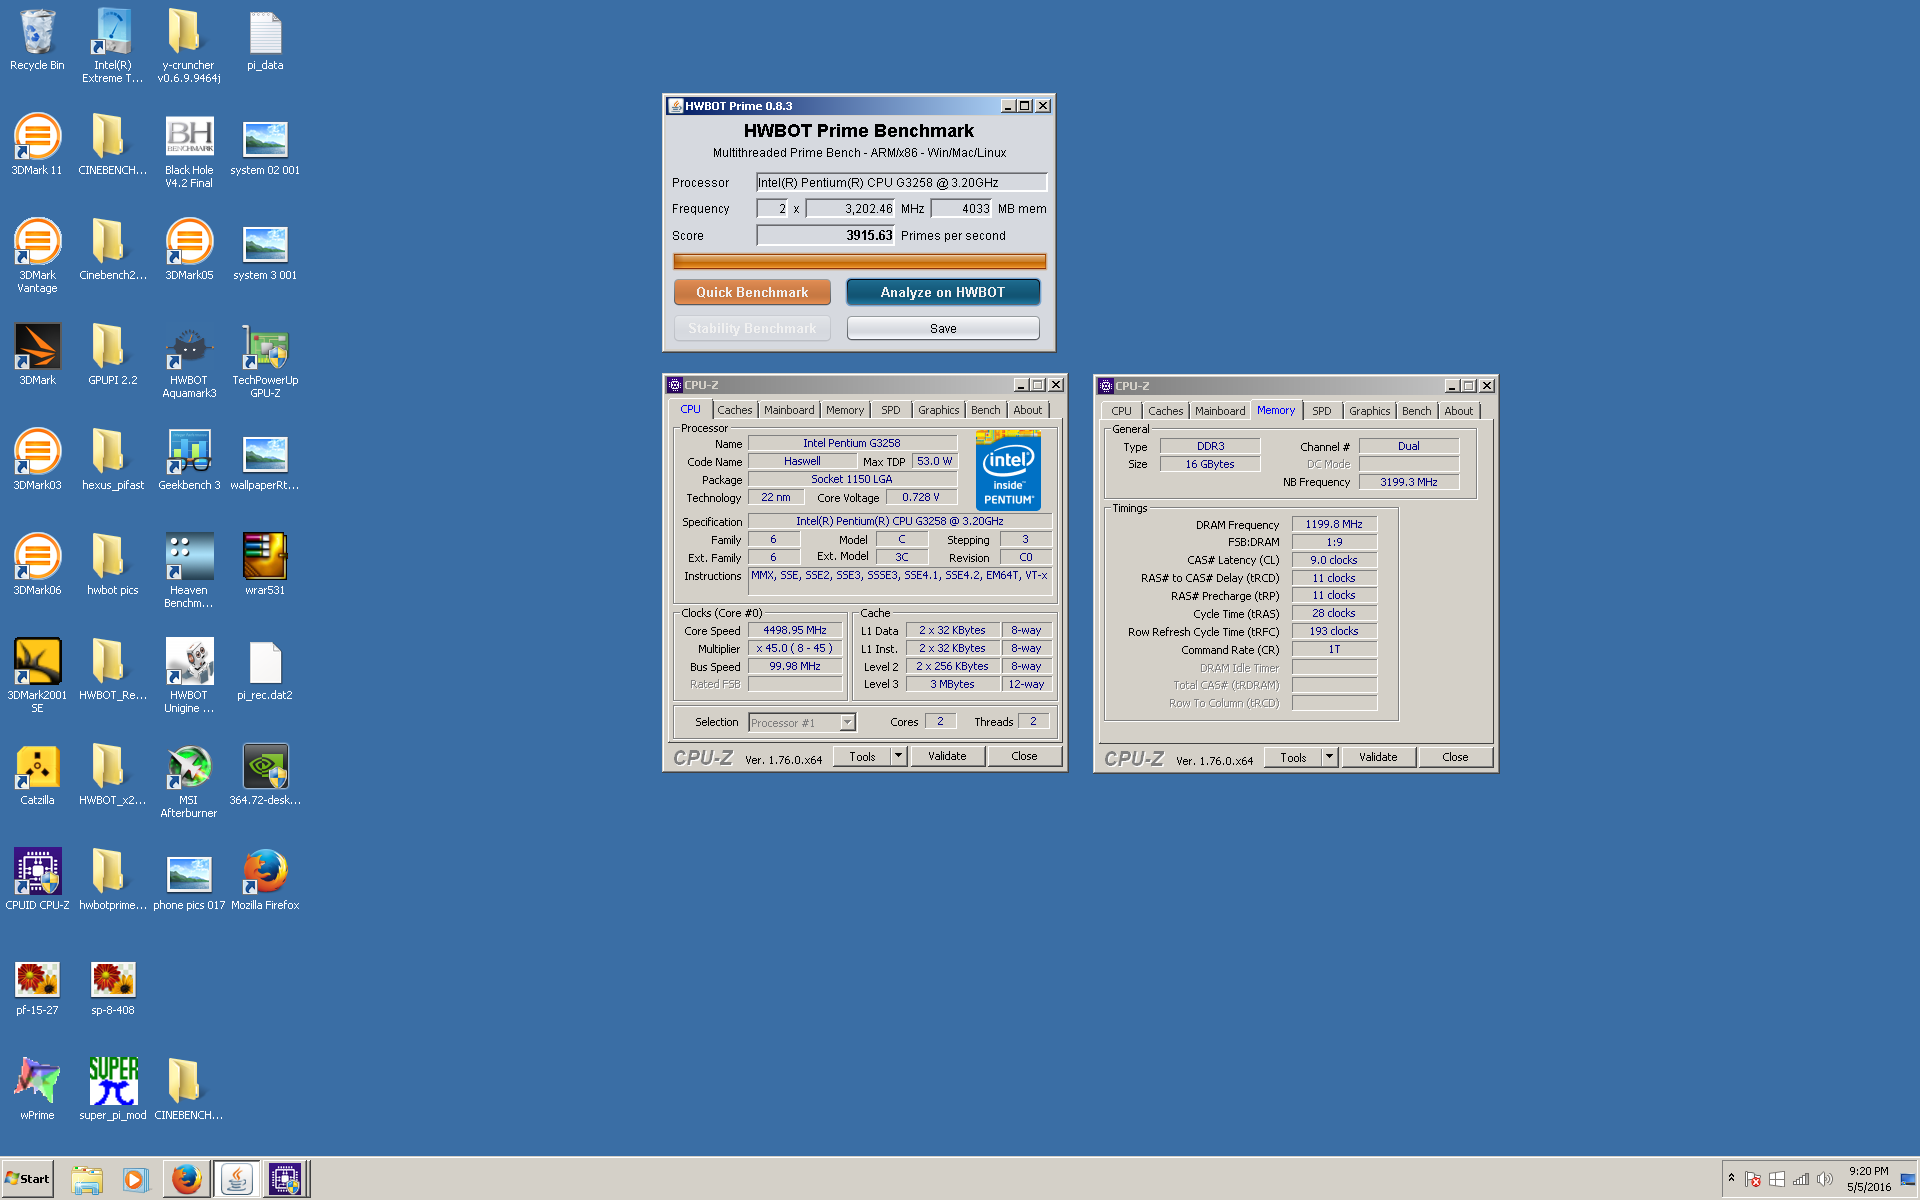Open 3DMark2001 SE desktop shortcut

pyautogui.click(x=37, y=676)
